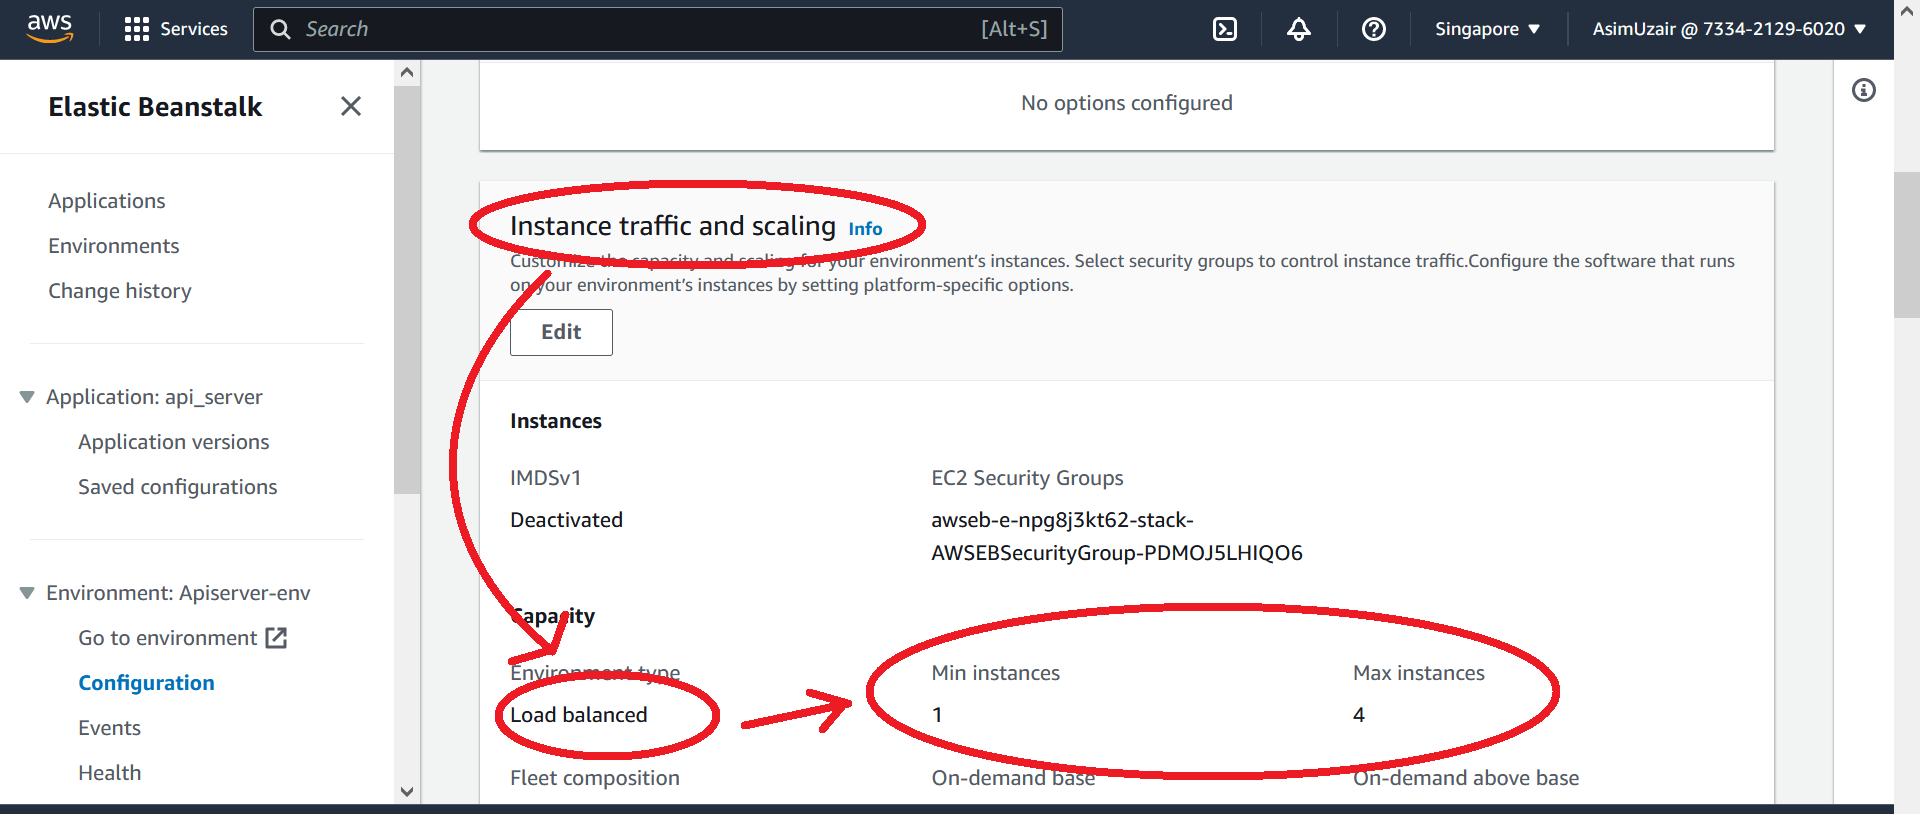
Task: Open the AWS console home logo
Action: point(50,29)
